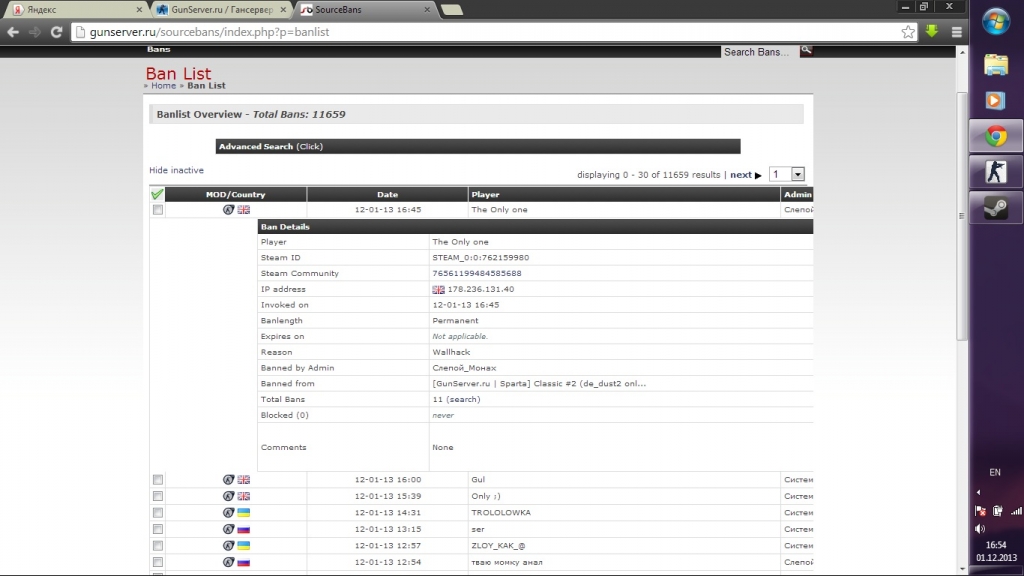Open the Chrome menu button

[x=956, y=32]
